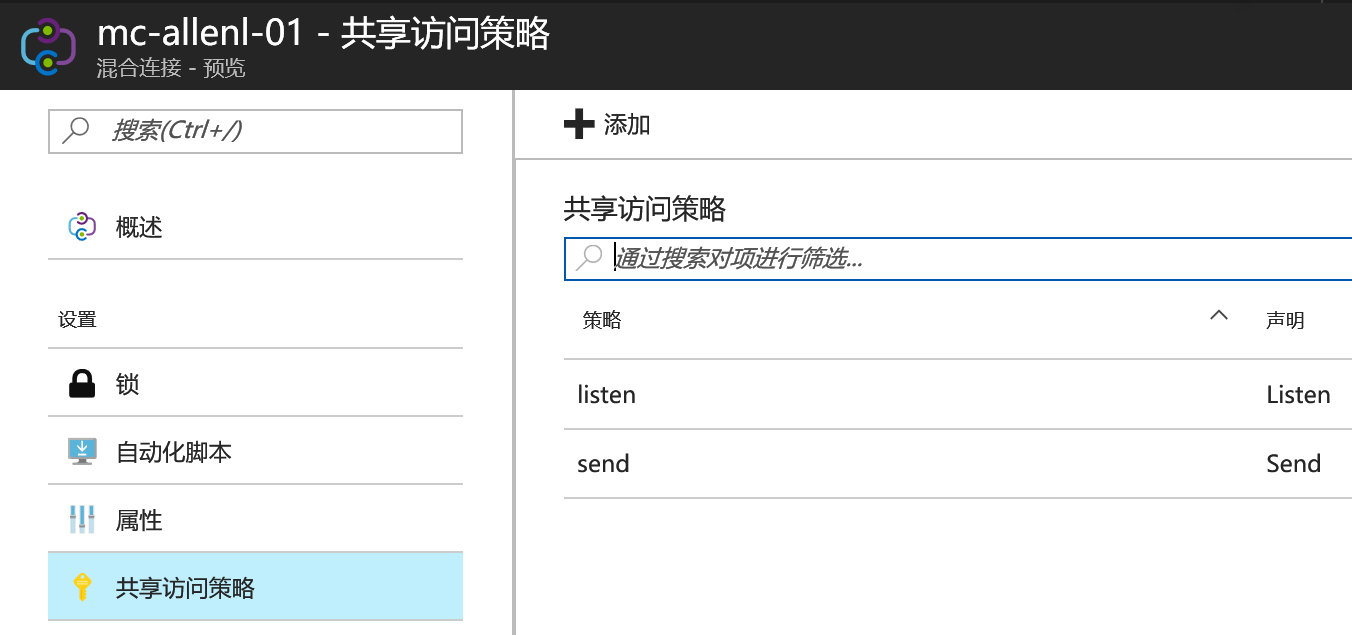Click the yellow key icon in sidebar
1352x635 pixels.
coord(81,588)
